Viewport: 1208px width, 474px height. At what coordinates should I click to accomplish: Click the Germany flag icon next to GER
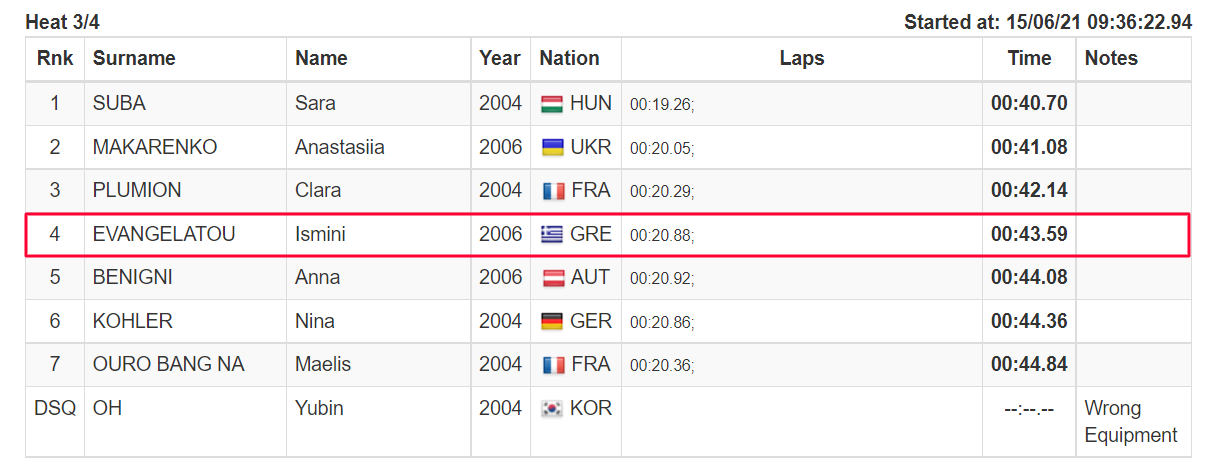[x=551, y=322]
